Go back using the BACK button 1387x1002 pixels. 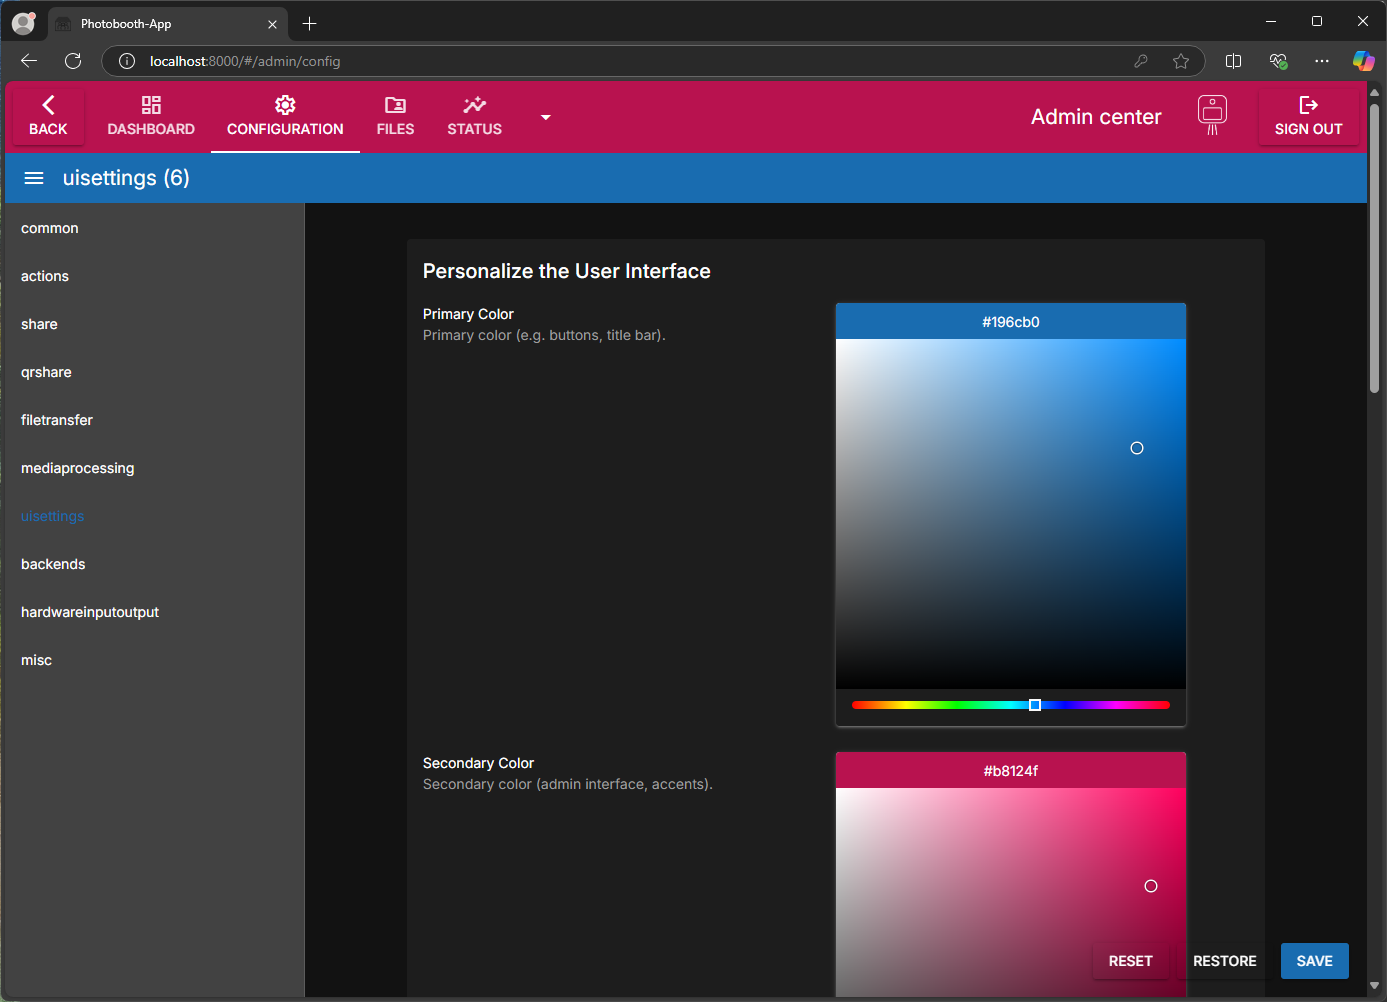tap(48, 117)
